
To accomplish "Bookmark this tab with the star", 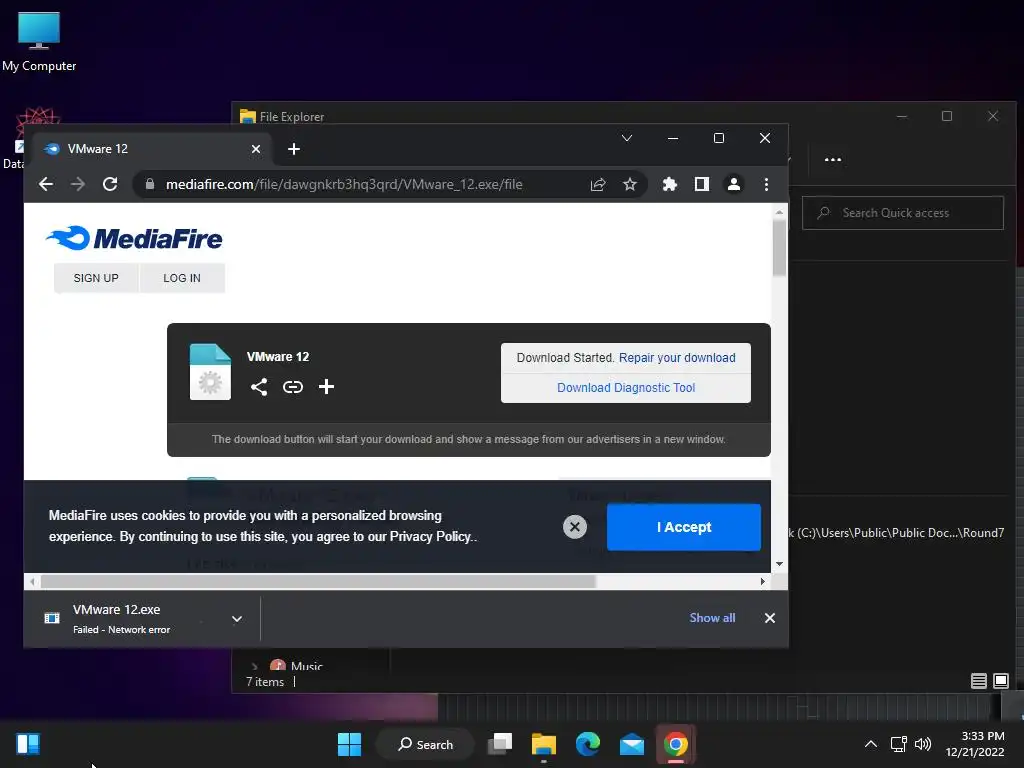I will click(630, 184).
